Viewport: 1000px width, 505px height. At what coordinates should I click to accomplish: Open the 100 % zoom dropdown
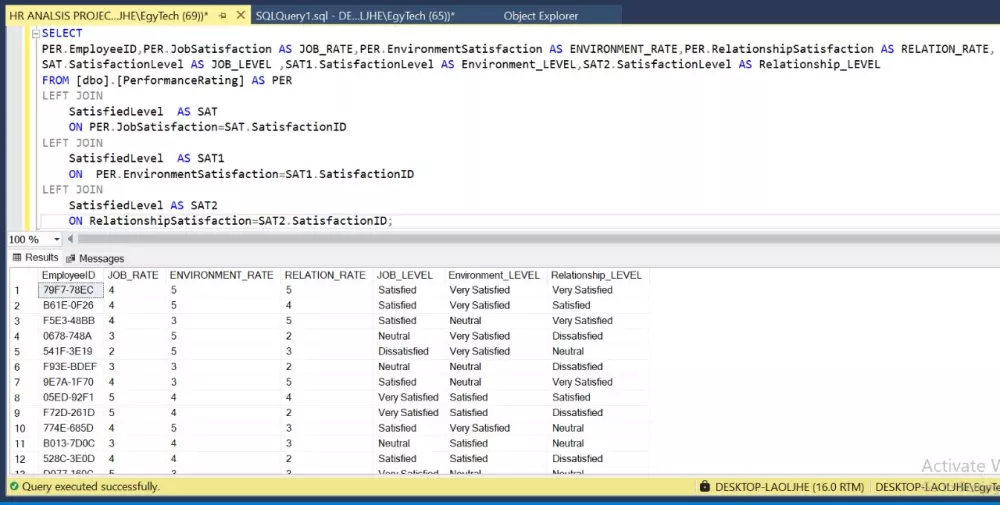tap(56, 239)
